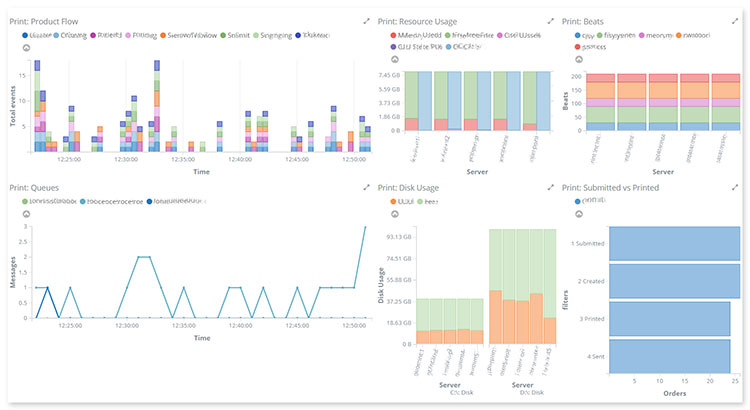Collapse the legend in Print: Product Flow

(26, 48)
